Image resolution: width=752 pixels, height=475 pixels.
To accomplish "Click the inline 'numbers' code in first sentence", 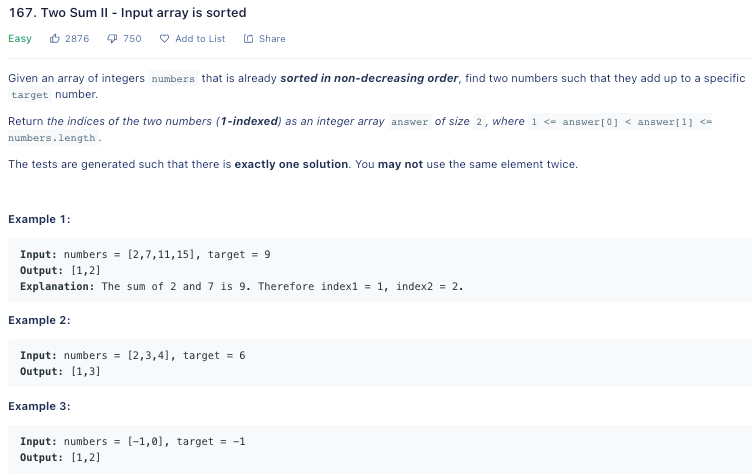I will [x=173, y=79].
